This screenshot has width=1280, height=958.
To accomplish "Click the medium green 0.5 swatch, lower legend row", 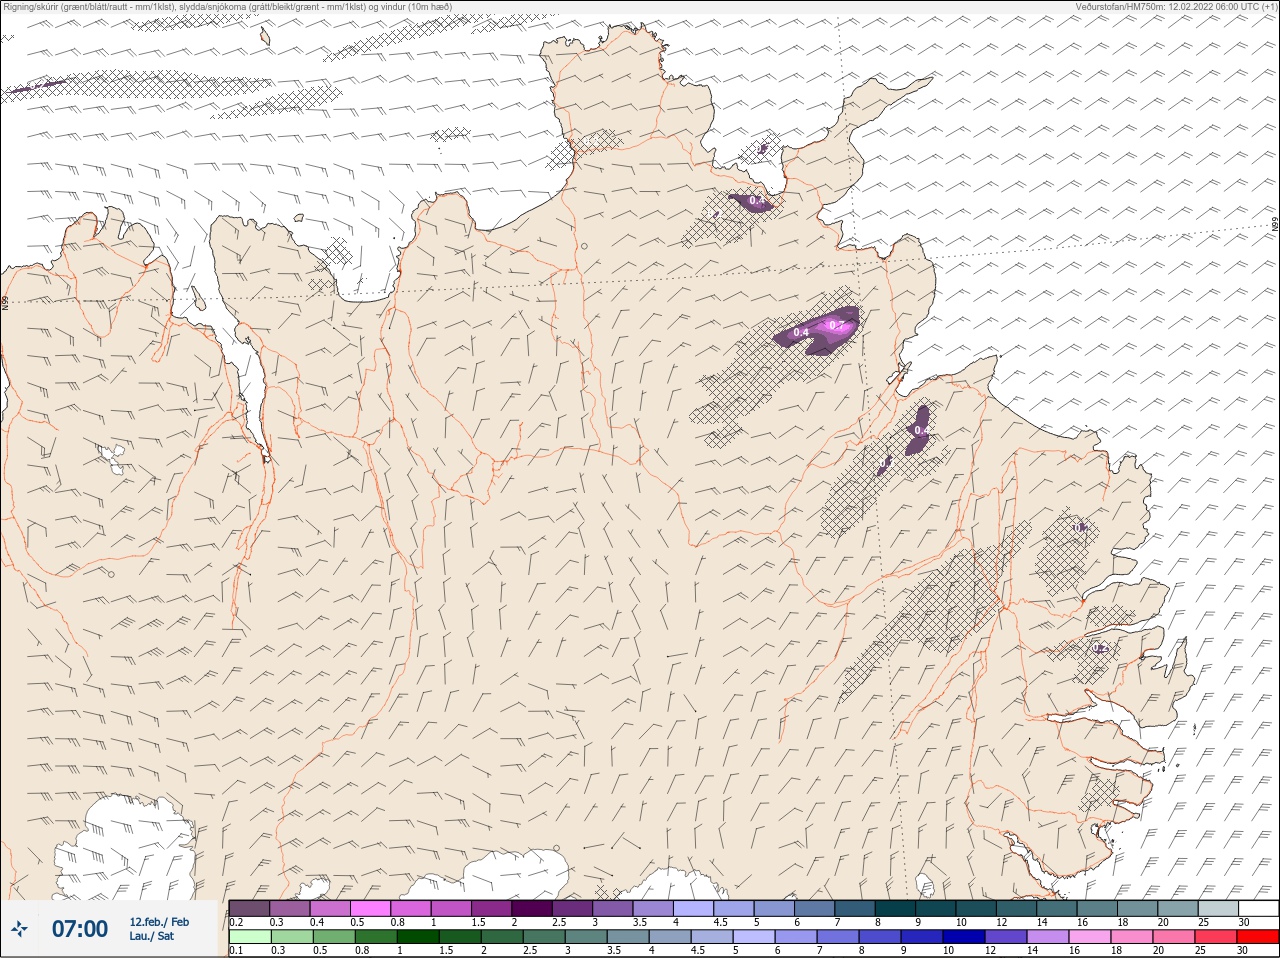I will coord(332,937).
